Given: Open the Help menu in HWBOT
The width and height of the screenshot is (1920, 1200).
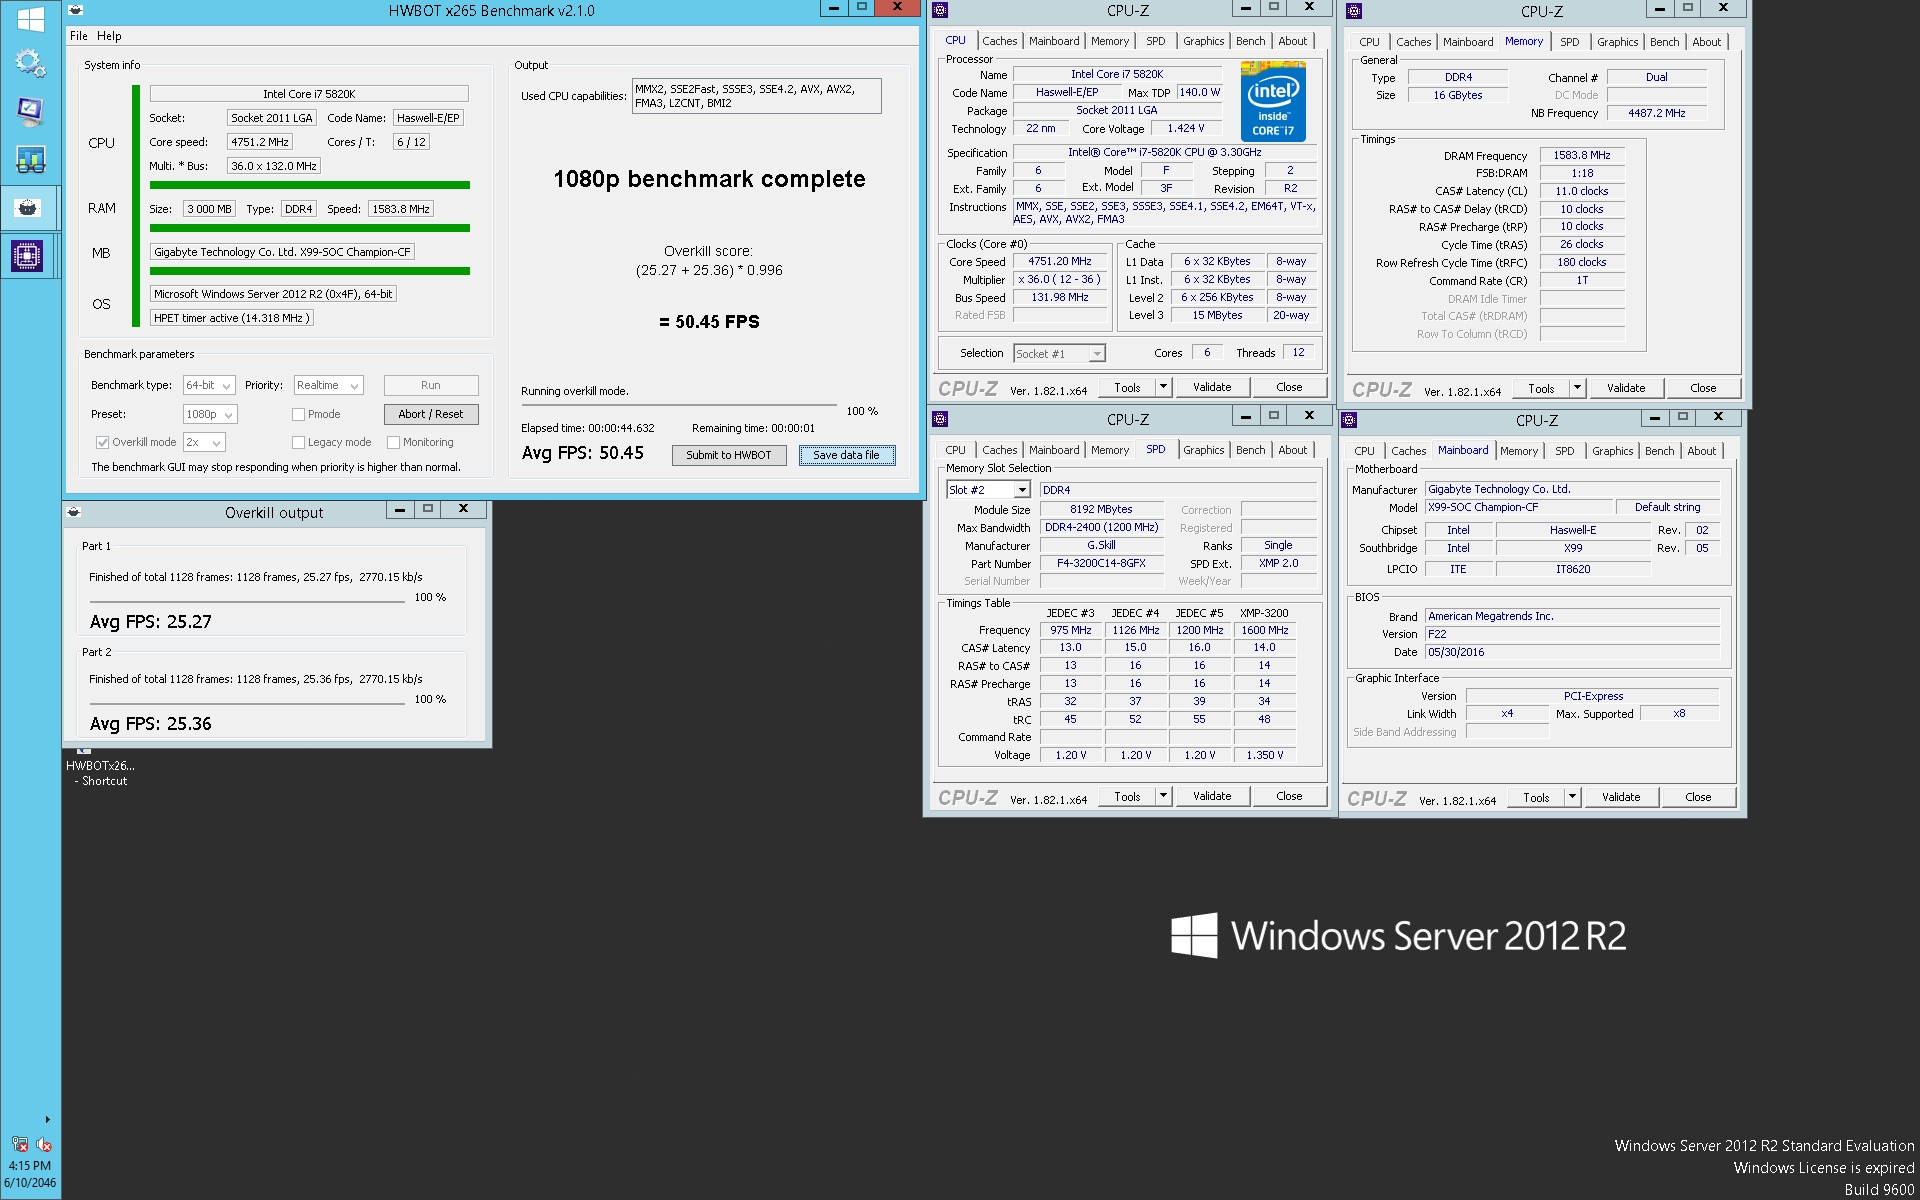Looking at the screenshot, I should pos(109,36).
